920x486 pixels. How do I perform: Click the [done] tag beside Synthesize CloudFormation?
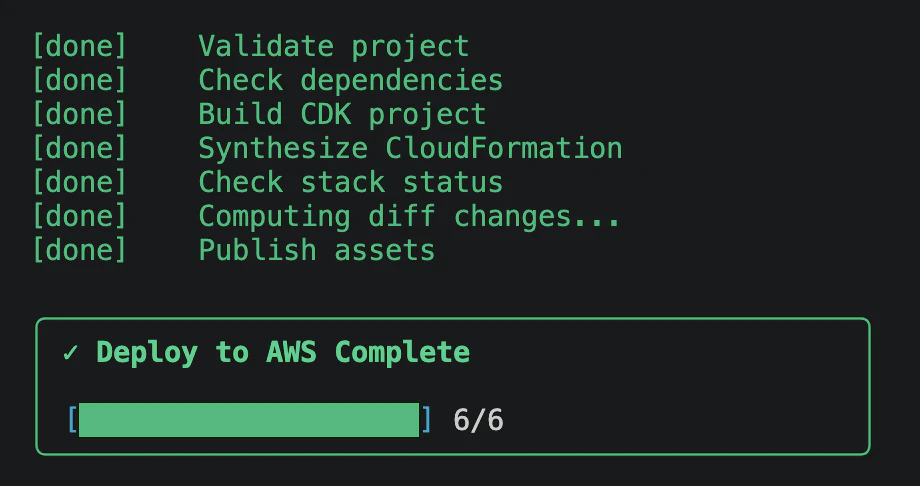[80, 148]
